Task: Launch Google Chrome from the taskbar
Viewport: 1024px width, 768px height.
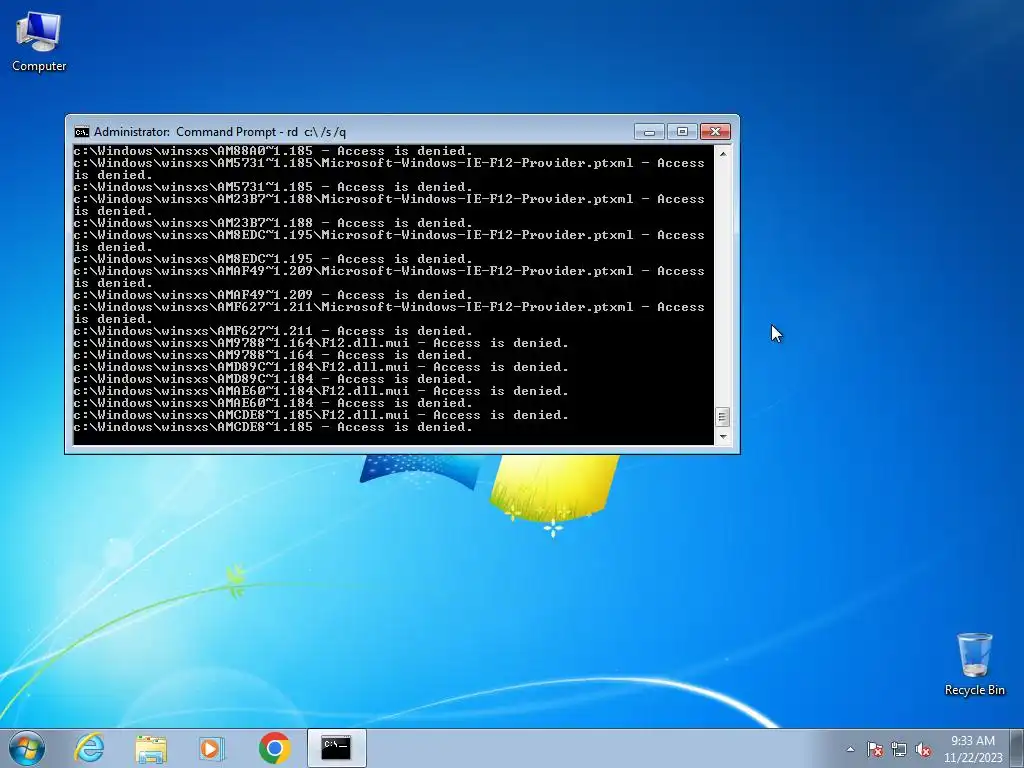Action: [274, 748]
